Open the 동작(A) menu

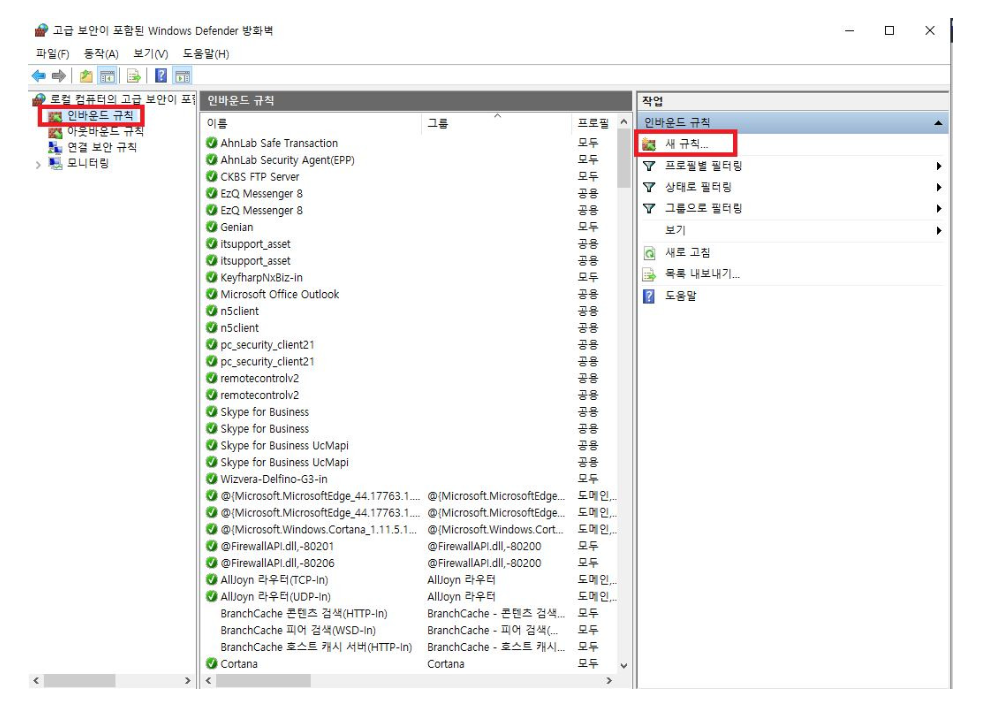click(x=101, y=54)
